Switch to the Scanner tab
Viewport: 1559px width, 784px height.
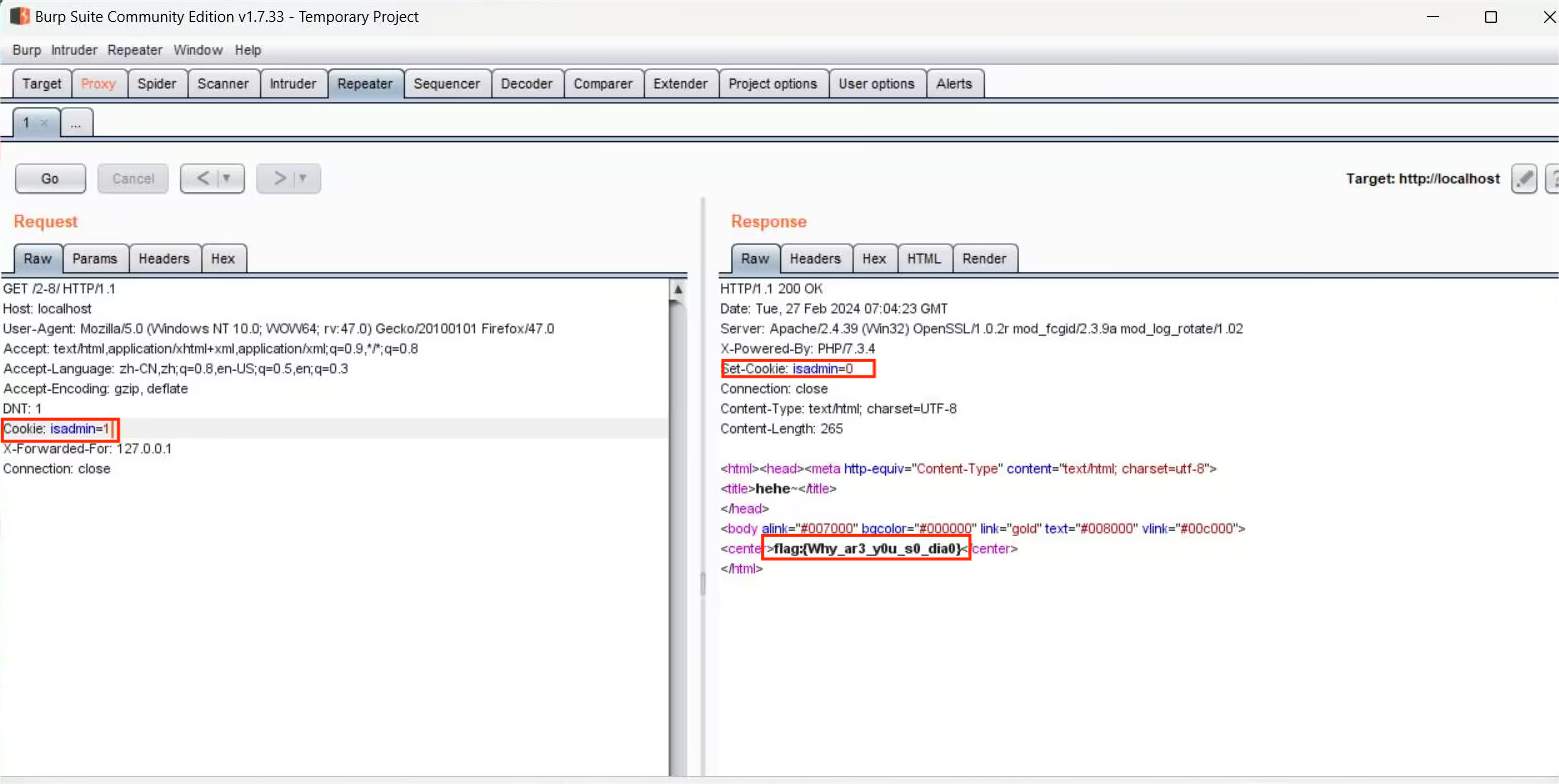click(x=223, y=84)
